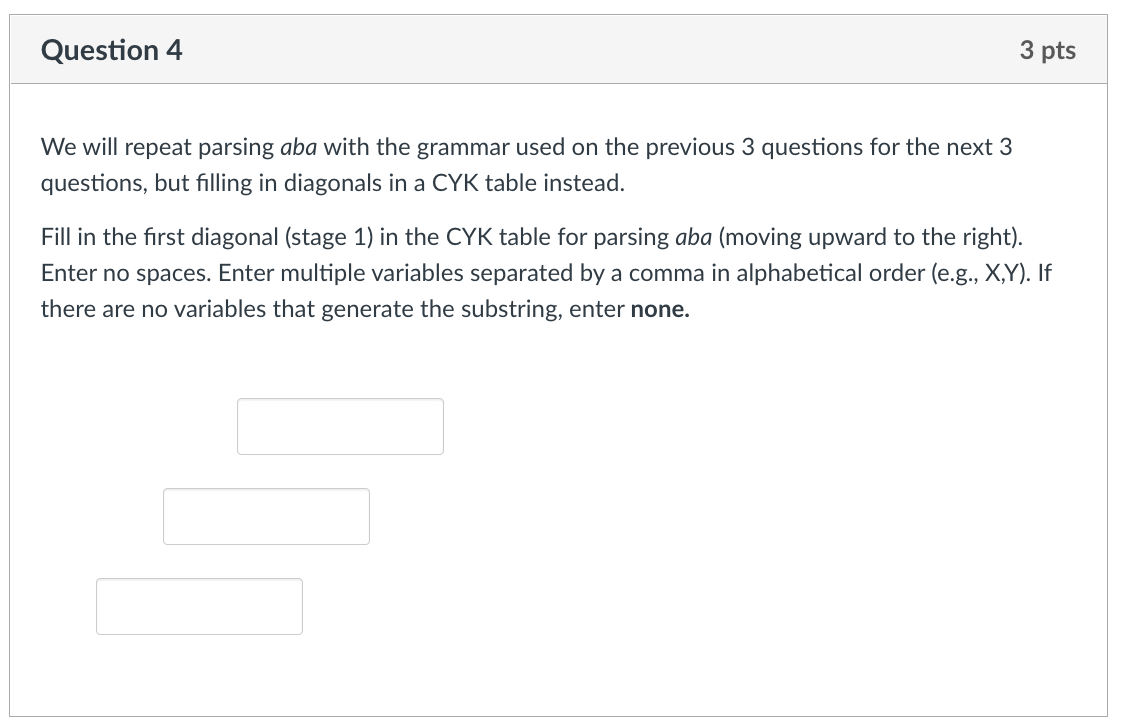Click the 3 pts label
The width and height of the screenshot is (1124, 722).
click(x=1049, y=50)
